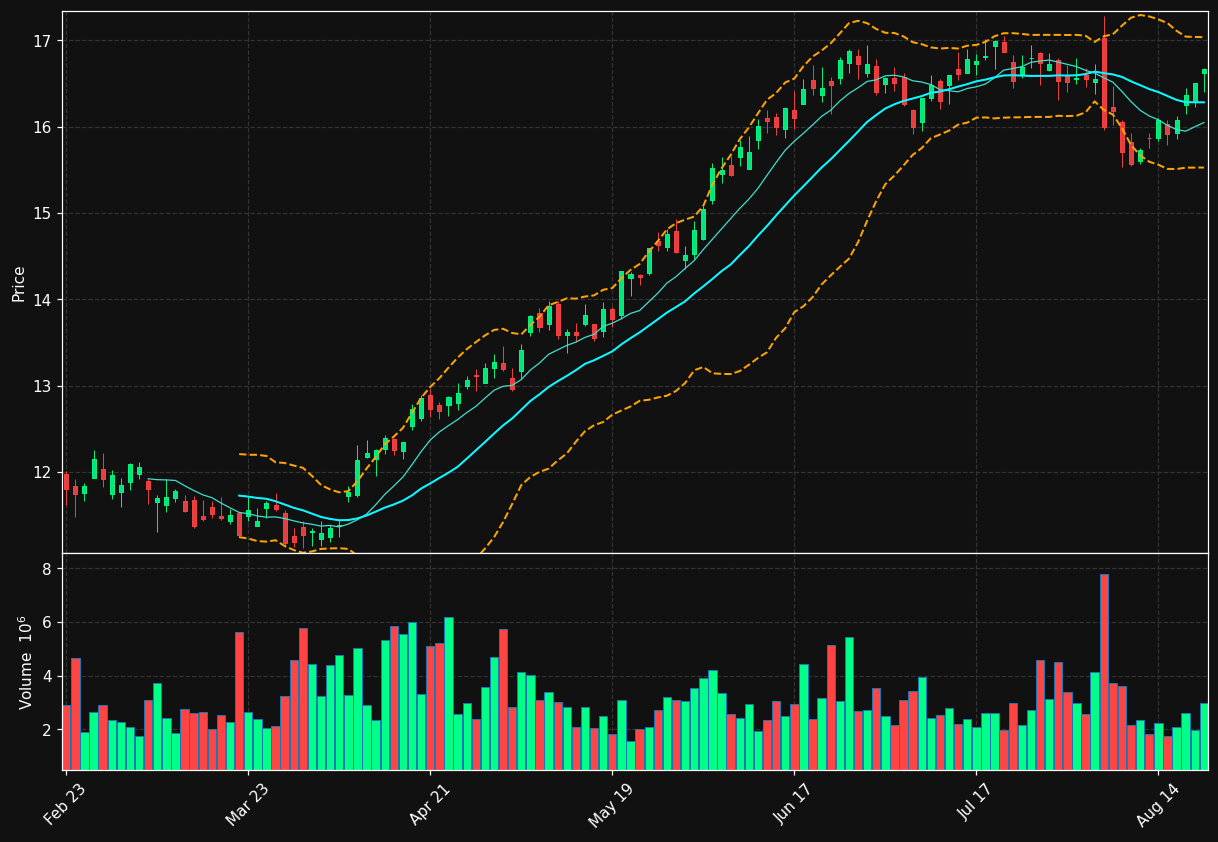
Task: Click the 'Apr 21' date label
Action: 428,805
